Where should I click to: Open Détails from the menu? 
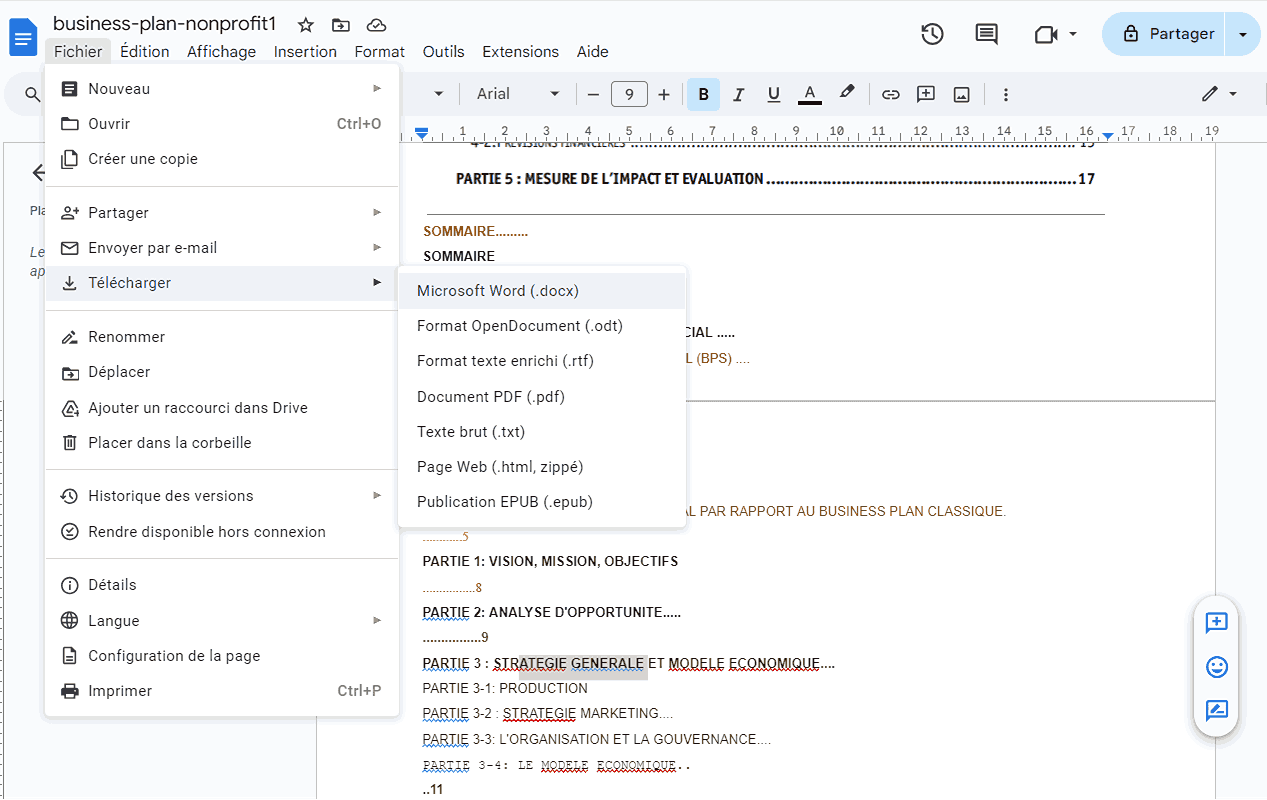pyautogui.click(x=222, y=585)
